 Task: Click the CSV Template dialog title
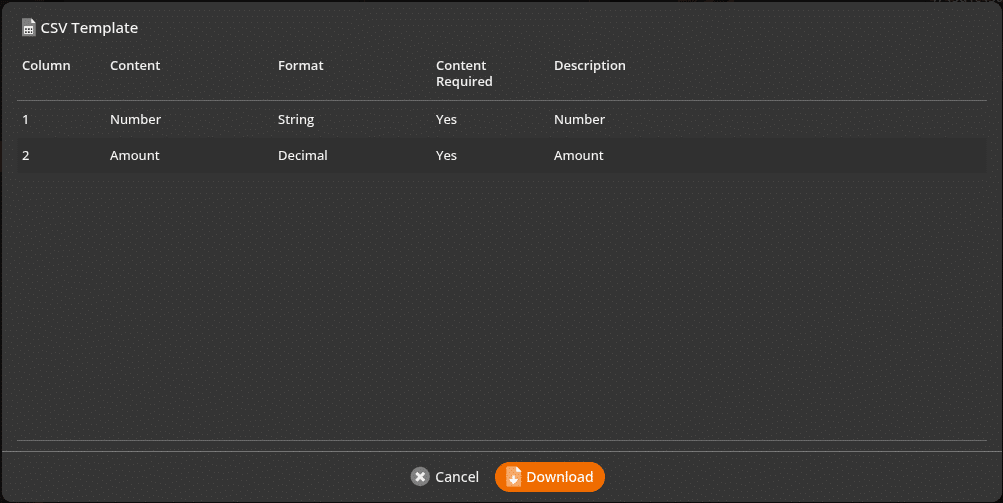[x=89, y=28]
